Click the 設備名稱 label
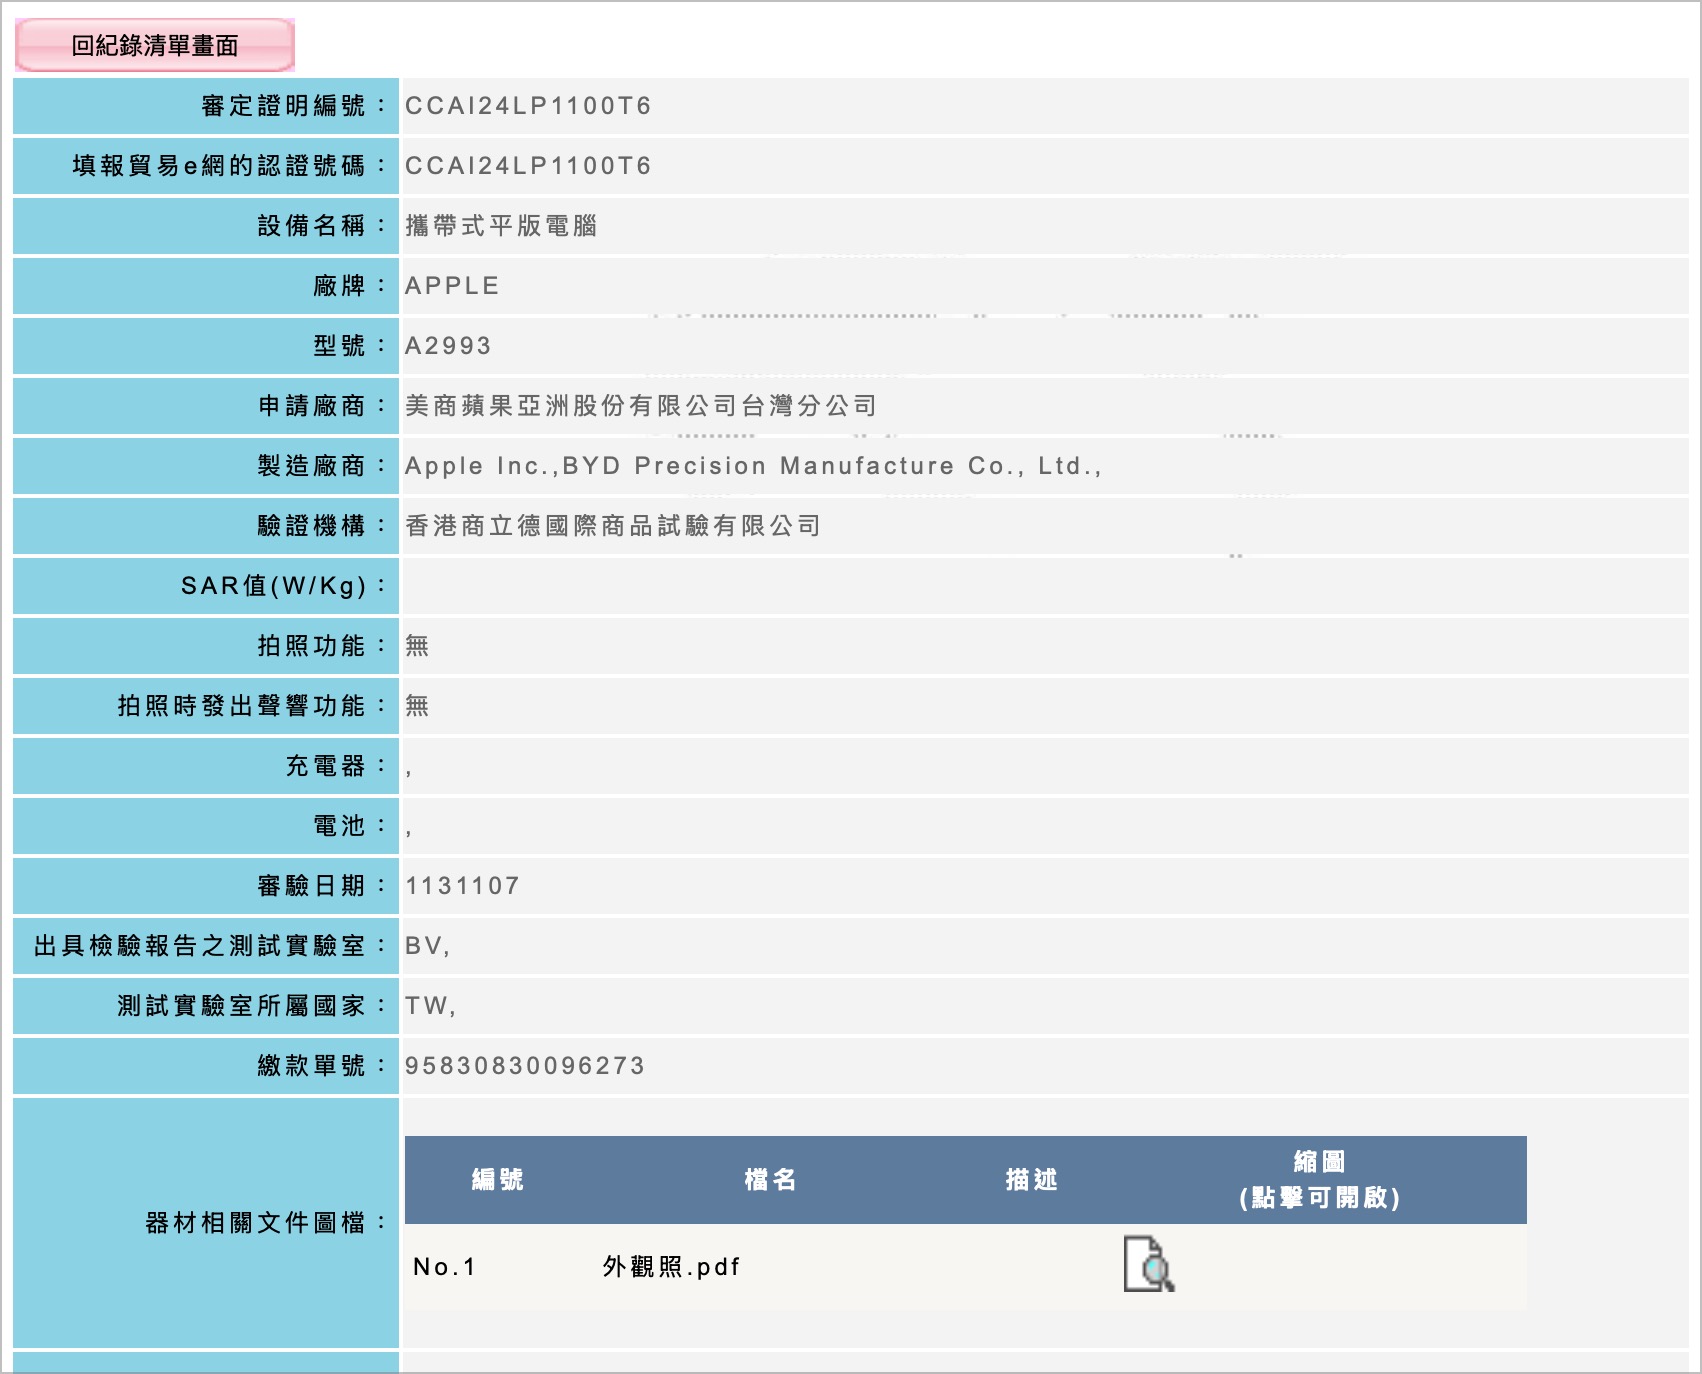Image resolution: width=1702 pixels, height=1374 pixels. point(321,226)
